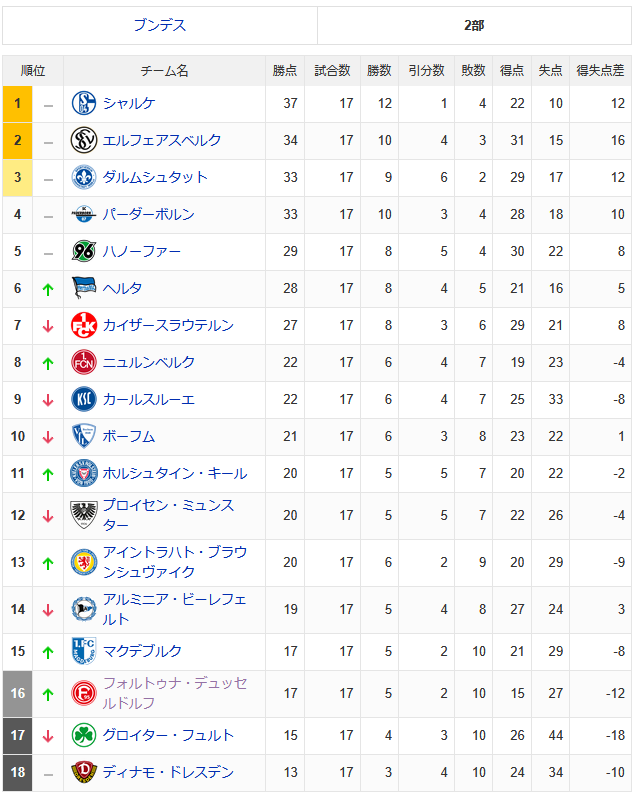Click the Kaiserslautern red crest
The height and width of the screenshot is (799, 635).
click(x=83, y=325)
